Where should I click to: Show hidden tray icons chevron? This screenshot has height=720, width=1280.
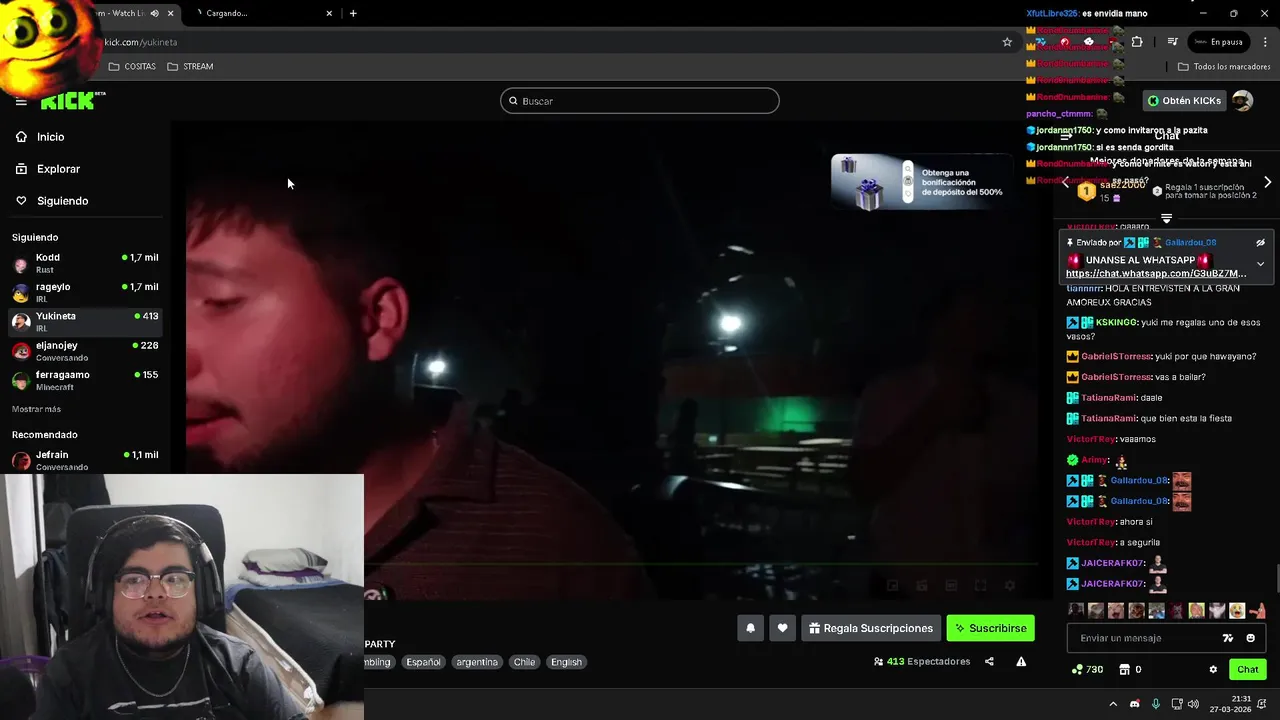click(x=1113, y=704)
